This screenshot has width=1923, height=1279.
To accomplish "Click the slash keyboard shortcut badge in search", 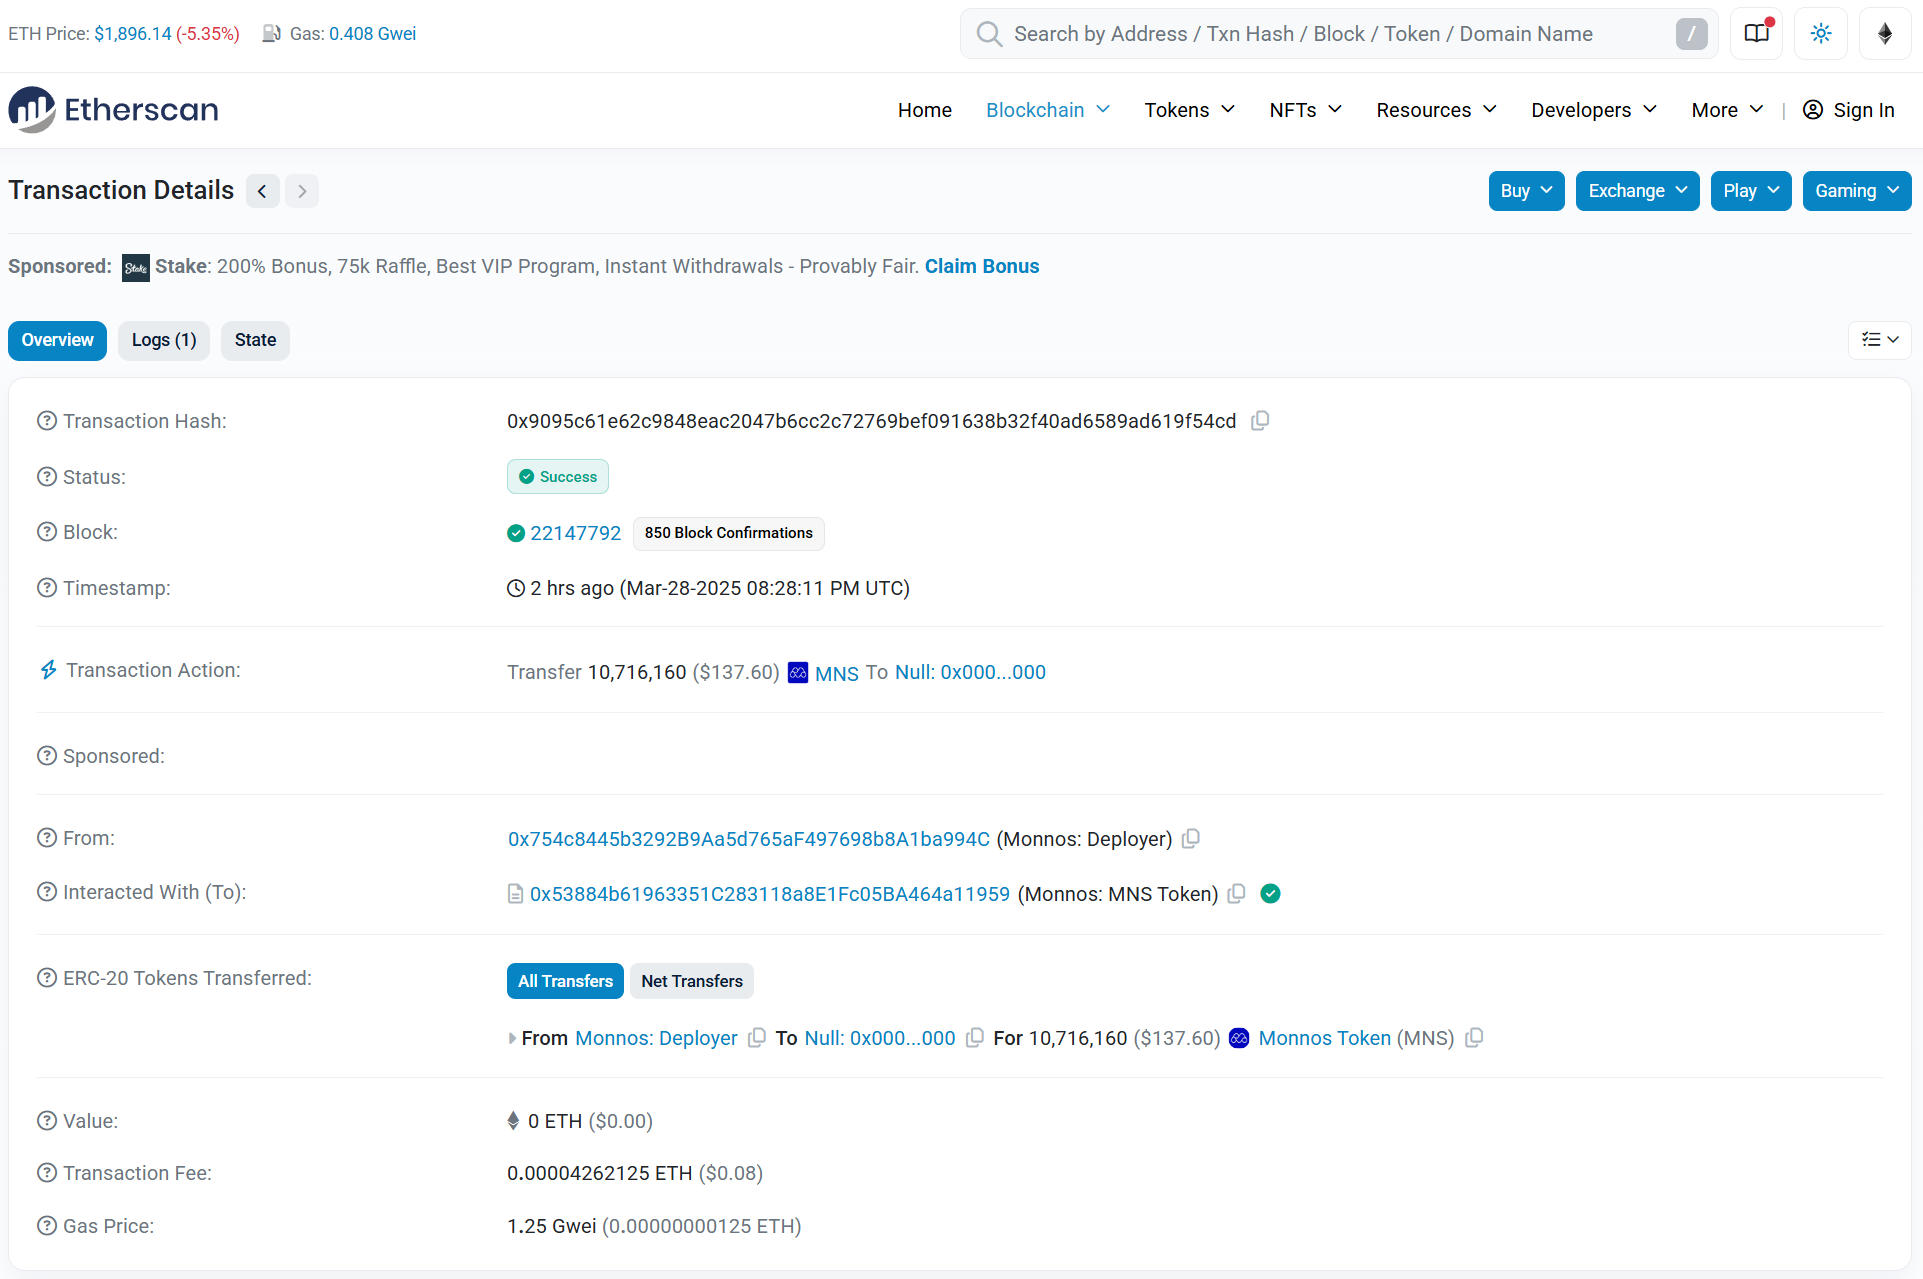I will click(x=1692, y=34).
